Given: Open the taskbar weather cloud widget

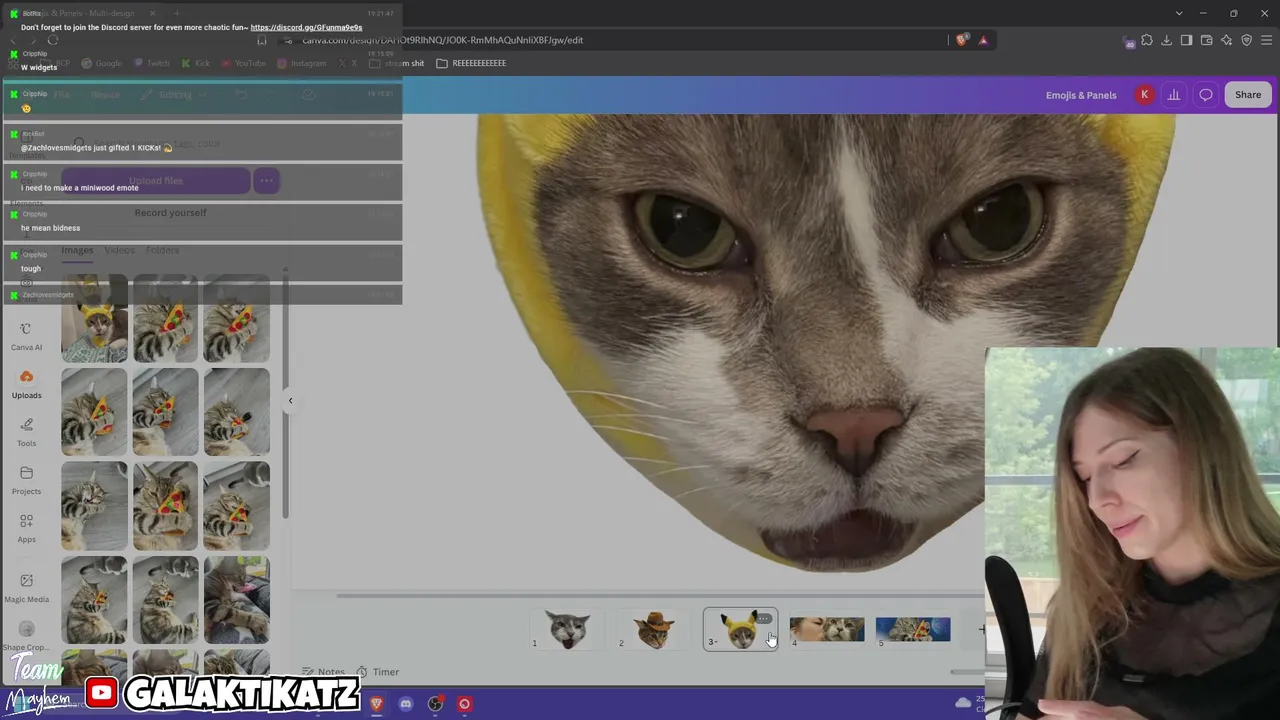Looking at the screenshot, I should (x=965, y=703).
